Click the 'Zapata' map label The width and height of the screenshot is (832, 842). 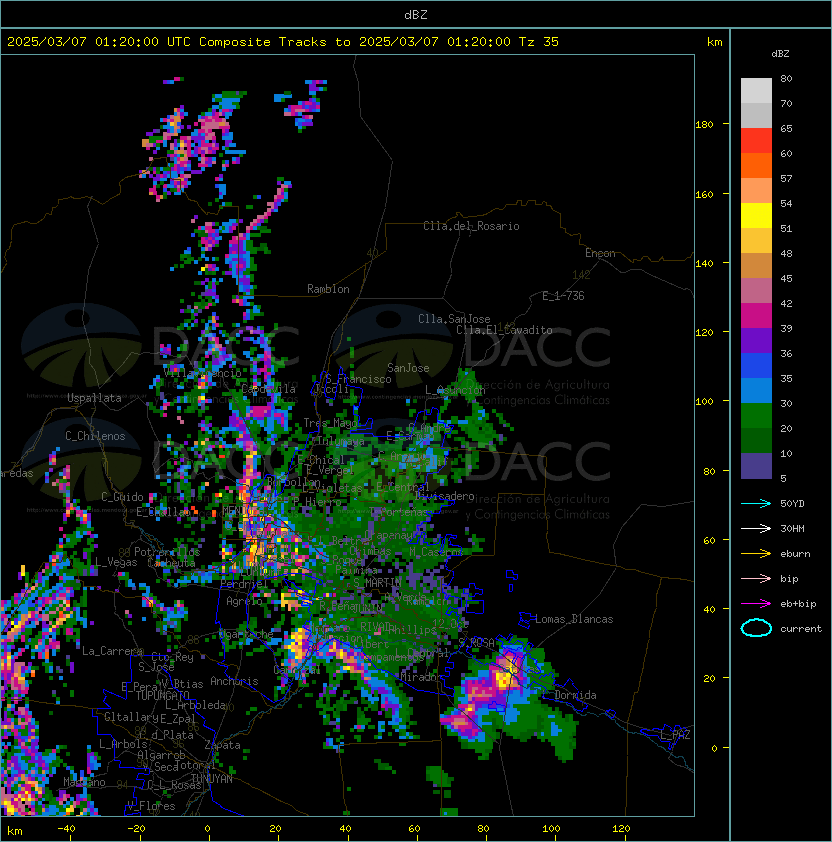tap(222, 745)
